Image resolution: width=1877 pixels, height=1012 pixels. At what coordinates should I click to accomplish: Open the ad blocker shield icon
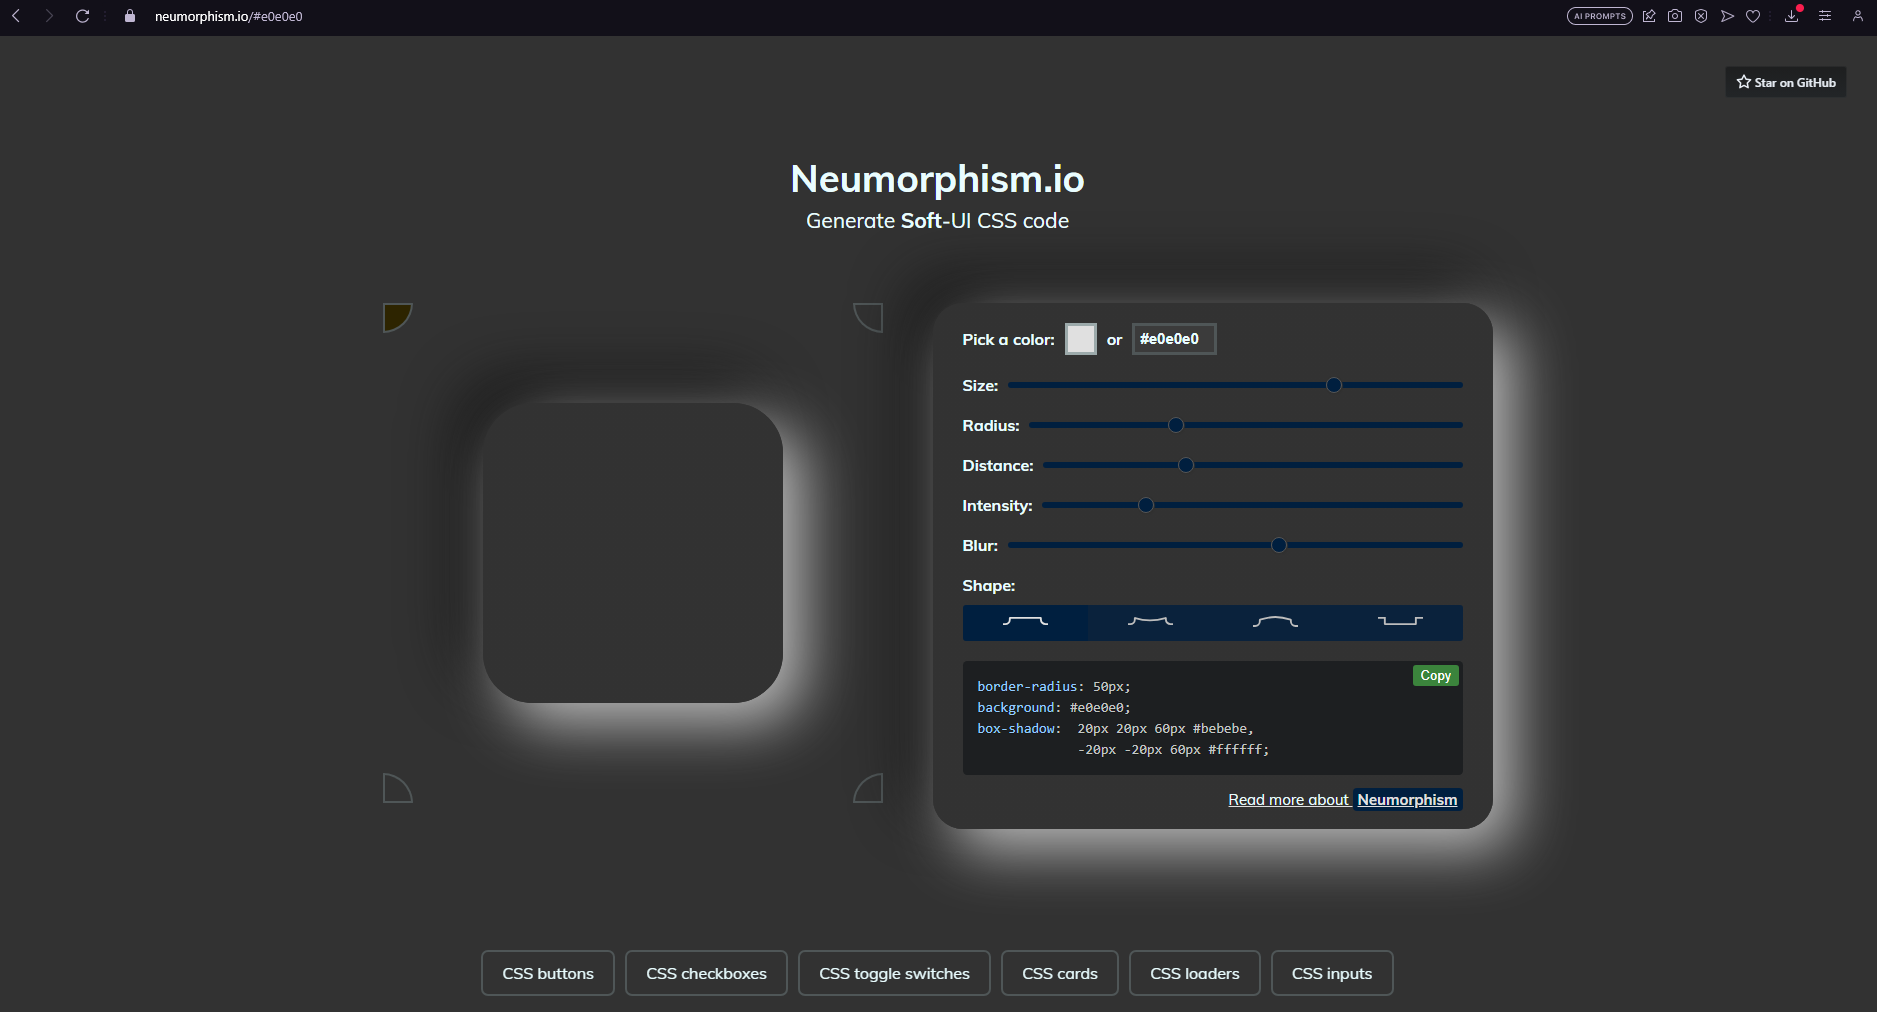tap(1701, 16)
